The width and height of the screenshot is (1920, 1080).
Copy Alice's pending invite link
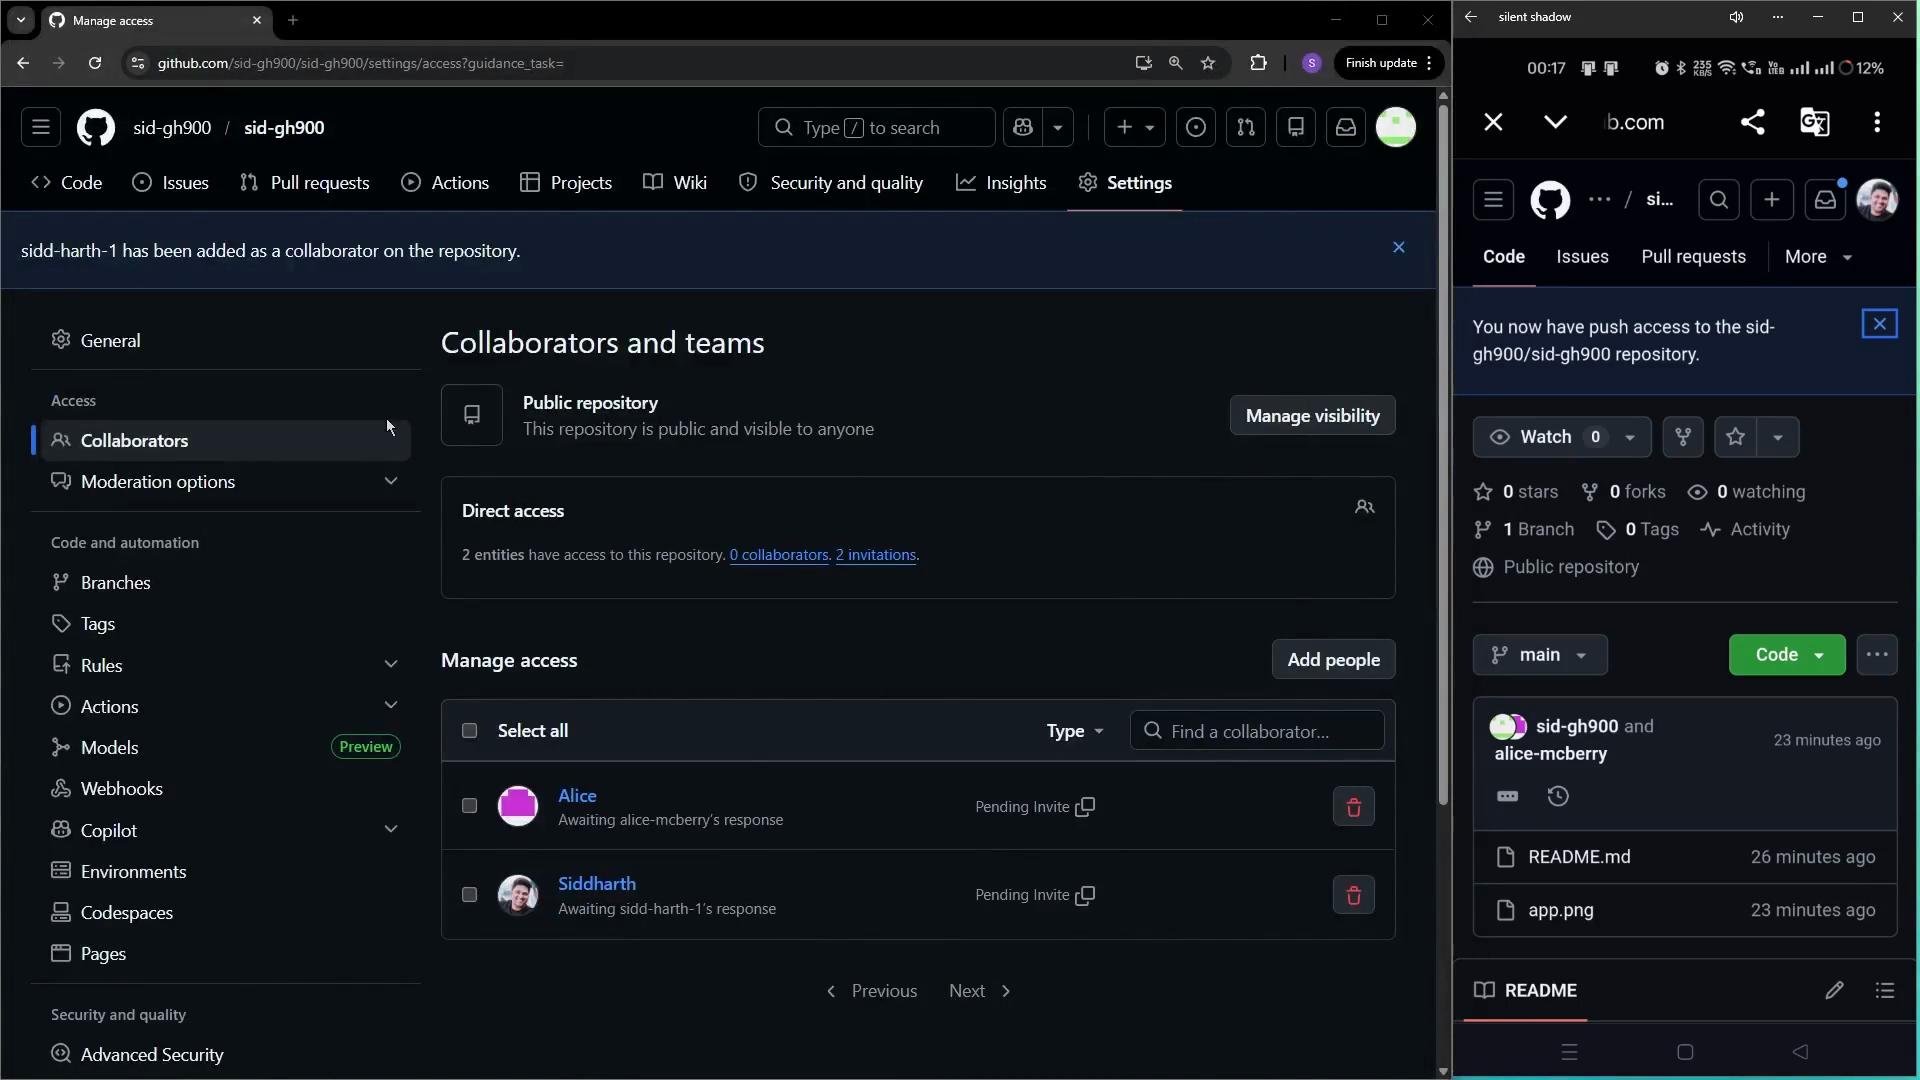pyautogui.click(x=1085, y=807)
